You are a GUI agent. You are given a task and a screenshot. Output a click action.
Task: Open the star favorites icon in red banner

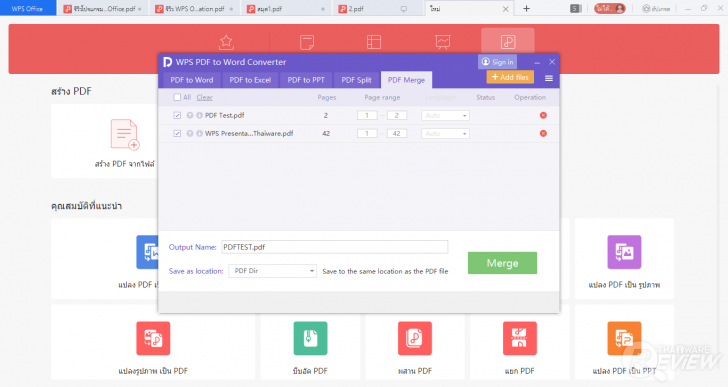[x=226, y=42]
